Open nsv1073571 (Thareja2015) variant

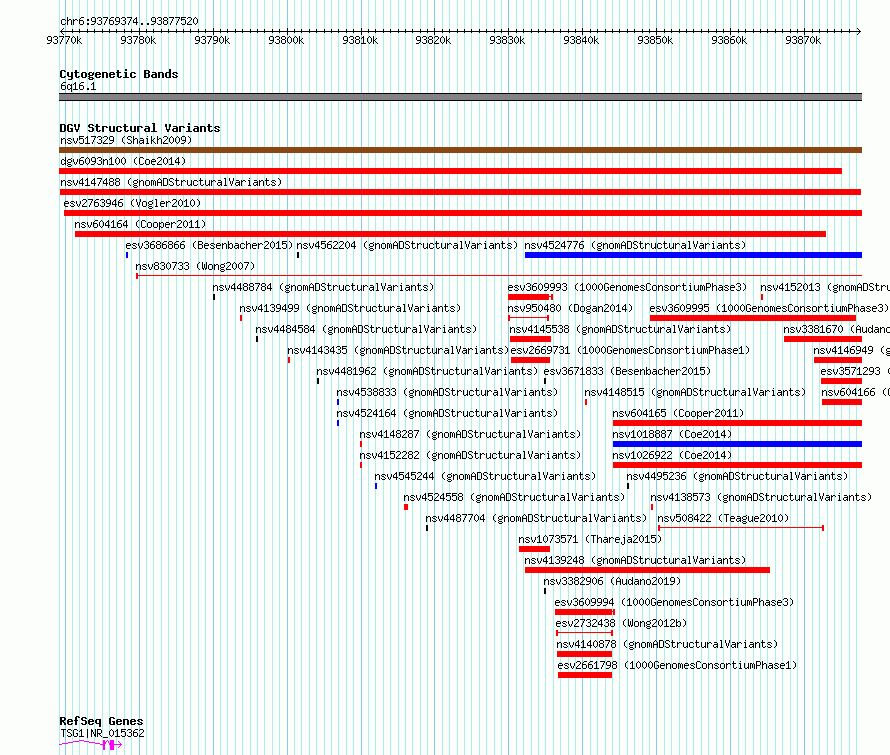(x=590, y=539)
